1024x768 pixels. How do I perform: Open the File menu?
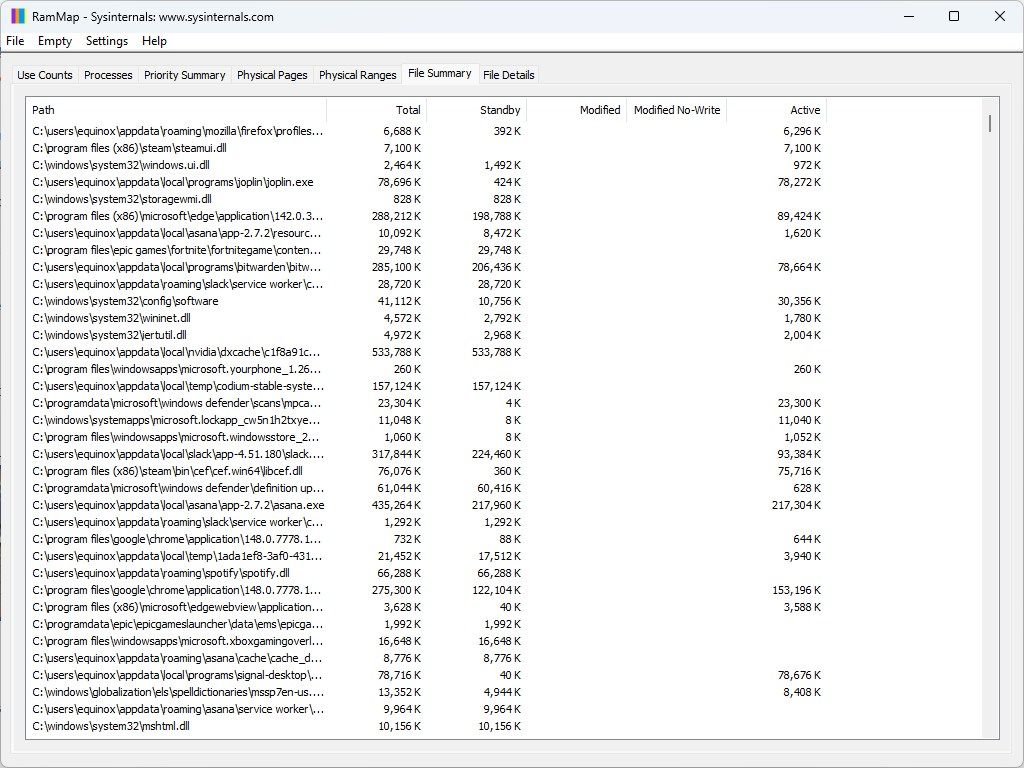pos(15,40)
